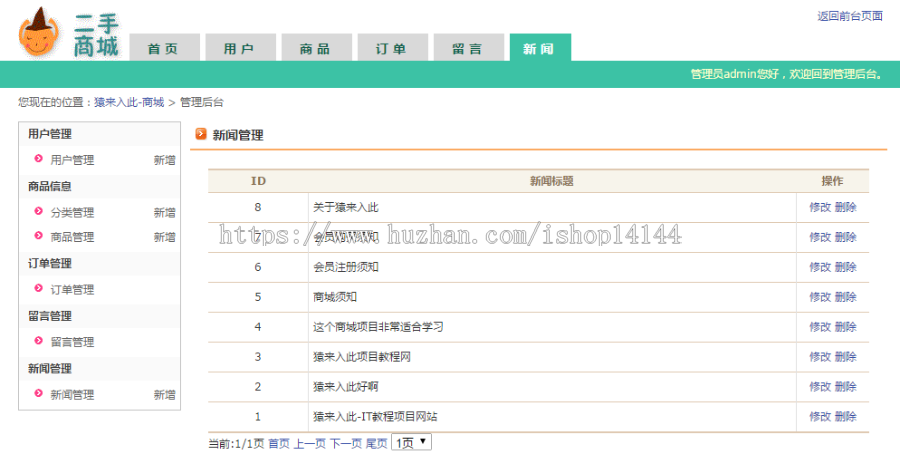Open the 用户 navigation tab
This screenshot has width=900, height=464.
coord(240,48)
